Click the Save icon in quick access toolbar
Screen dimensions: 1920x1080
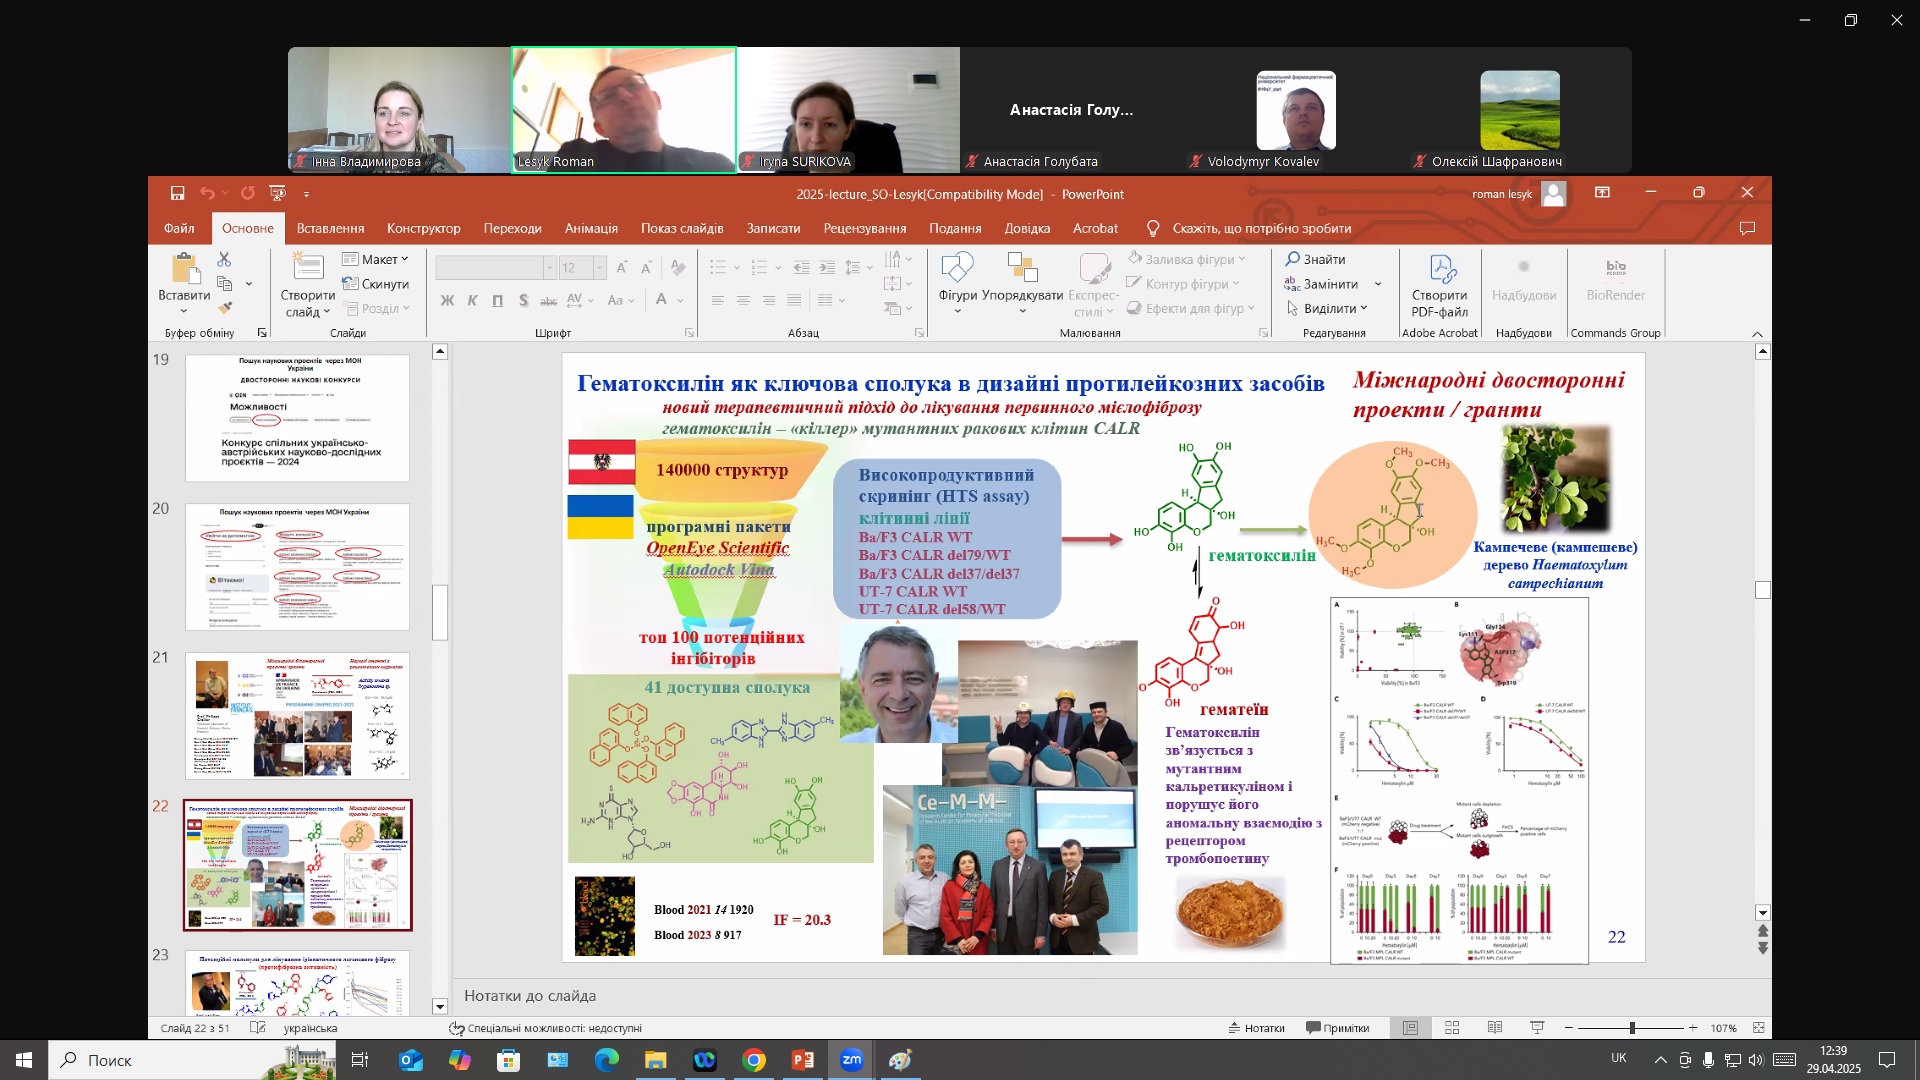177,193
